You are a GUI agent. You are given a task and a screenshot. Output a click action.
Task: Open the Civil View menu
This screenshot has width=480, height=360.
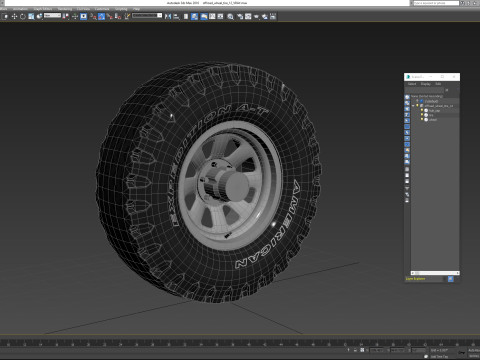pos(83,9)
